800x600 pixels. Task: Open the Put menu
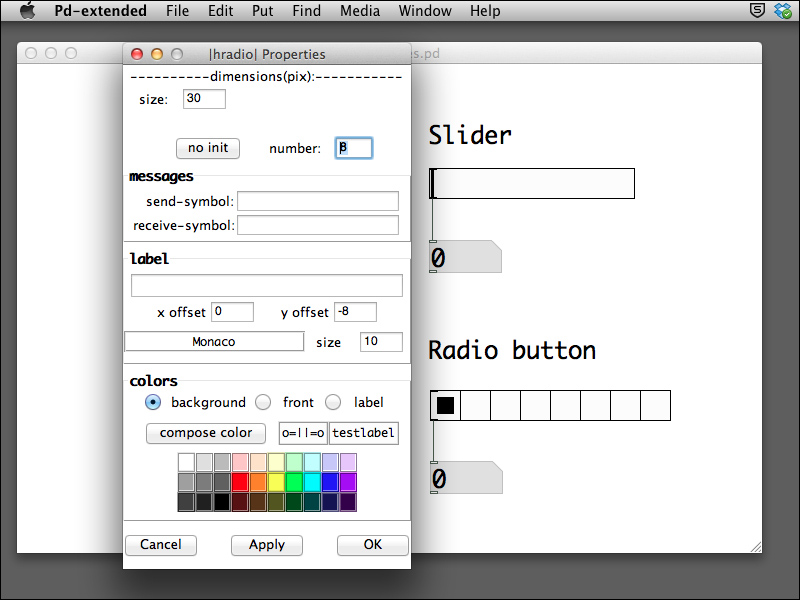point(262,11)
